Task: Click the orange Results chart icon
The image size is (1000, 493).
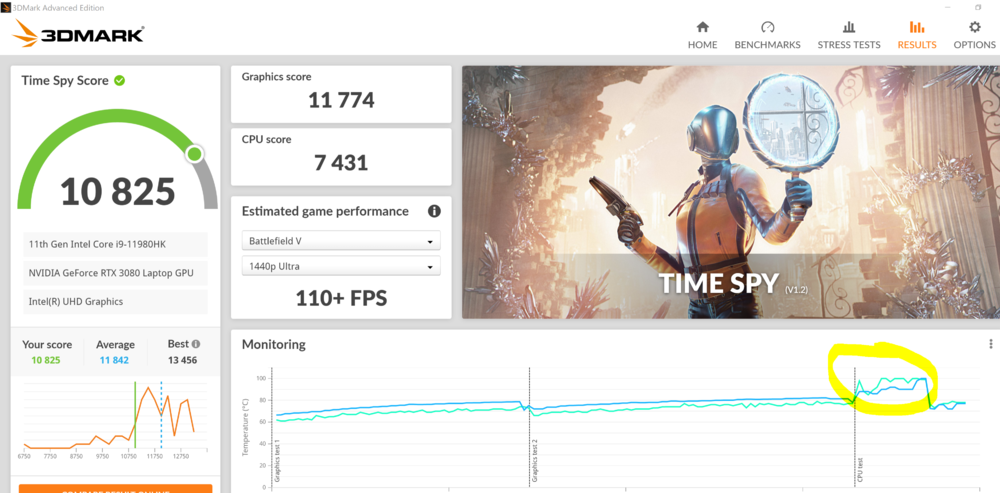Action: 916,27
